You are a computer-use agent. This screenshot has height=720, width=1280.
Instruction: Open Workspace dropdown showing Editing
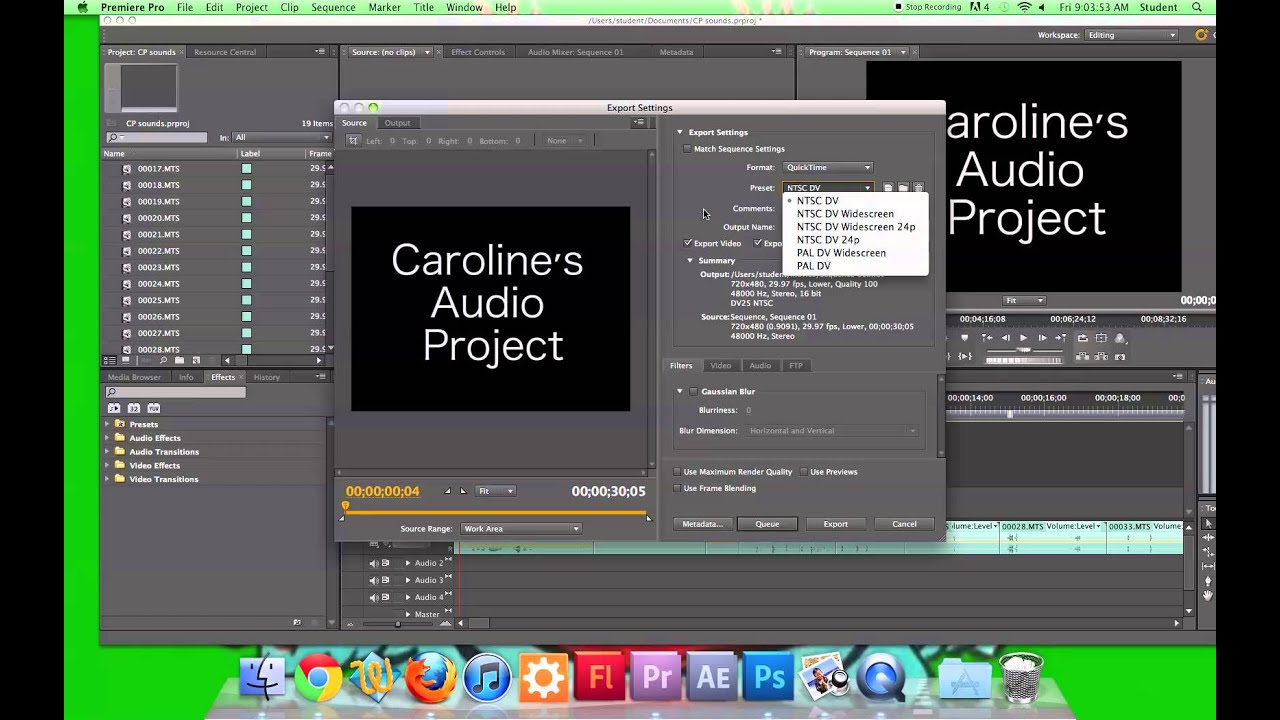[x=1132, y=35]
